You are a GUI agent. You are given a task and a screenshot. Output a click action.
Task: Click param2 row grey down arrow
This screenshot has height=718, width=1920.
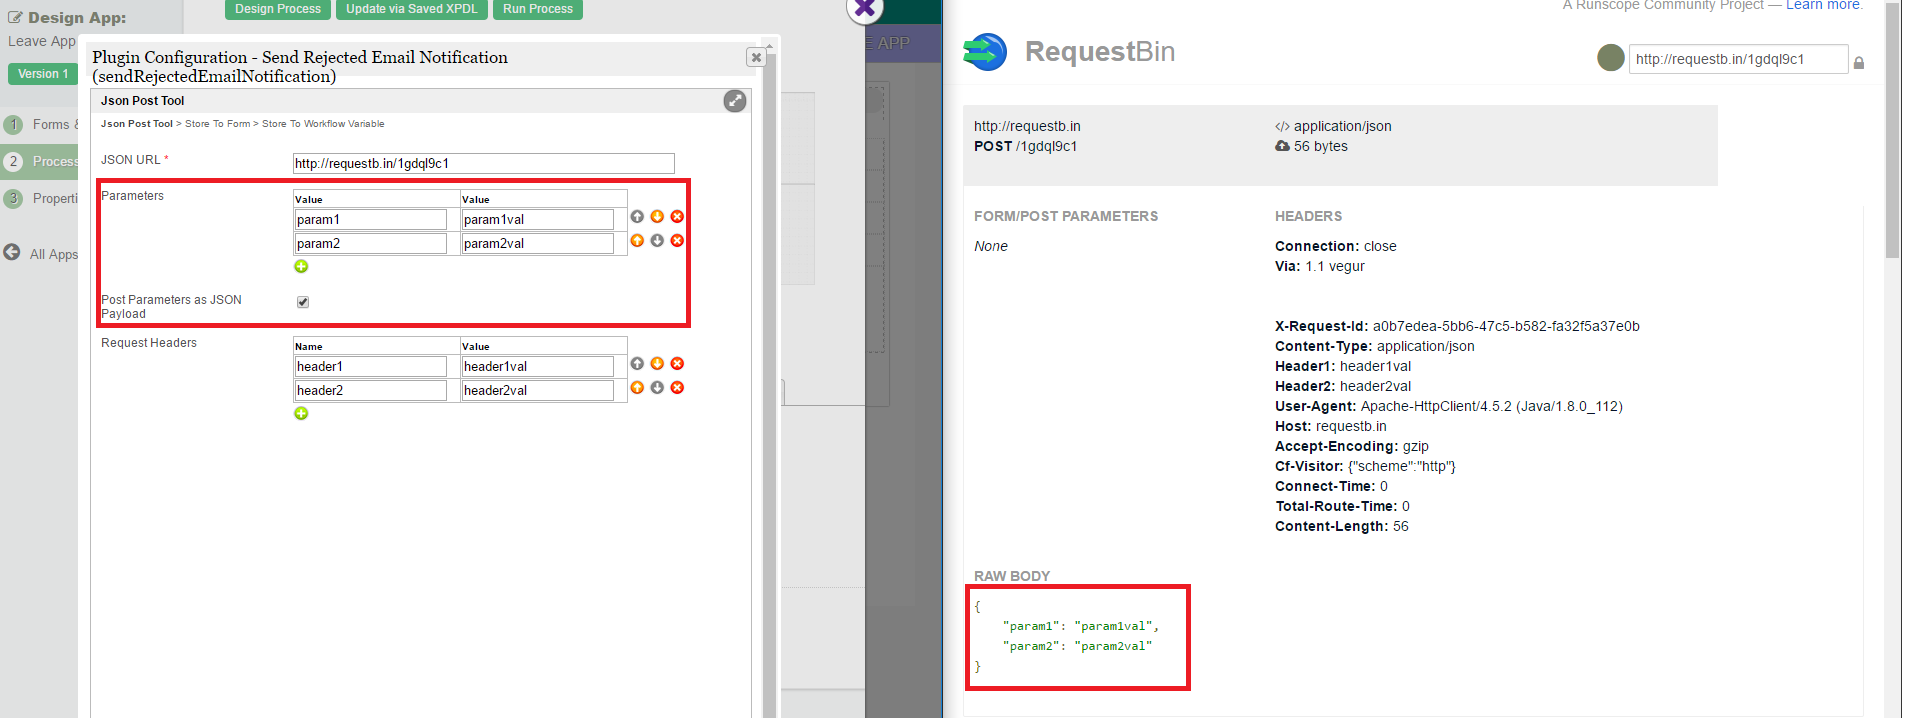657,241
